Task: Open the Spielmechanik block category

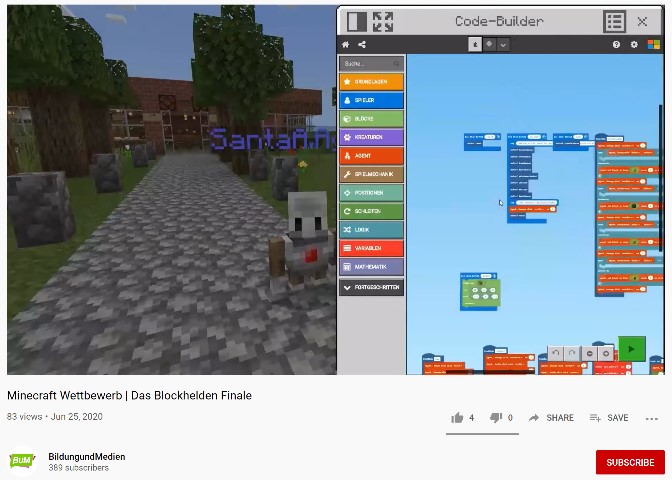Action: coord(371,174)
